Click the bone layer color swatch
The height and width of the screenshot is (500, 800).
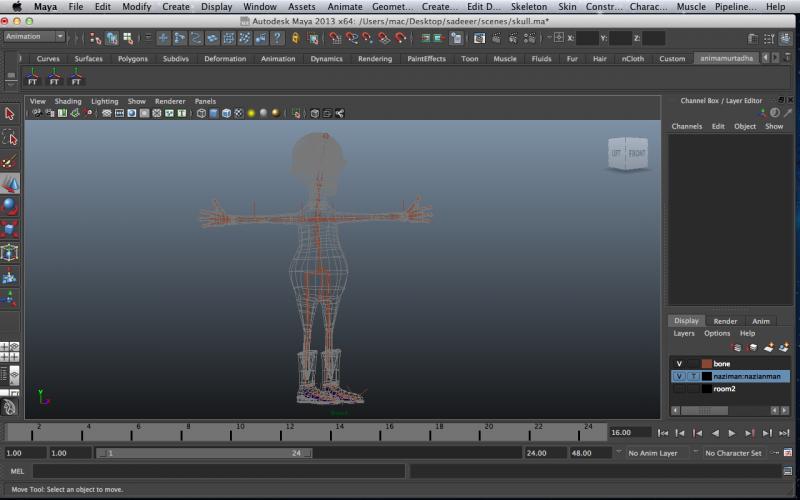(x=706, y=364)
